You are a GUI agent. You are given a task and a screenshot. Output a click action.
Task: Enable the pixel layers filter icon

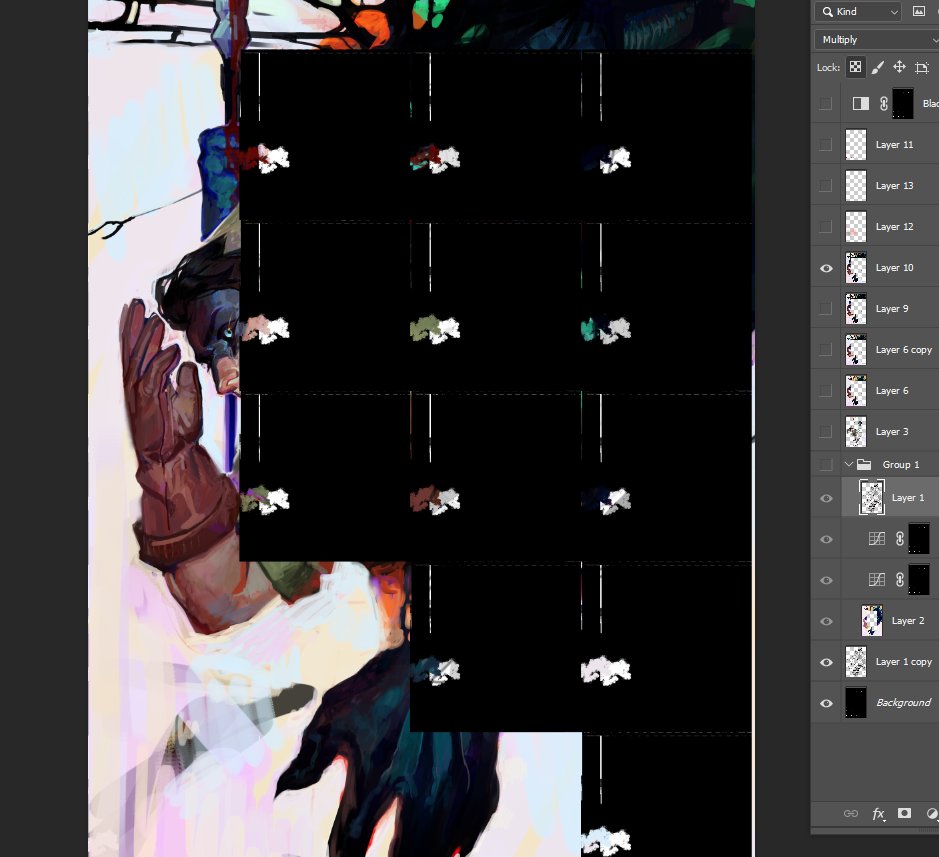pos(919,11)
